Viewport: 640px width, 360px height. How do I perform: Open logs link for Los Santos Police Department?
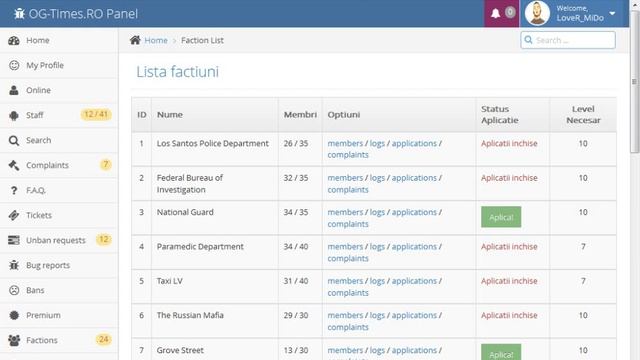pos(377,143)
